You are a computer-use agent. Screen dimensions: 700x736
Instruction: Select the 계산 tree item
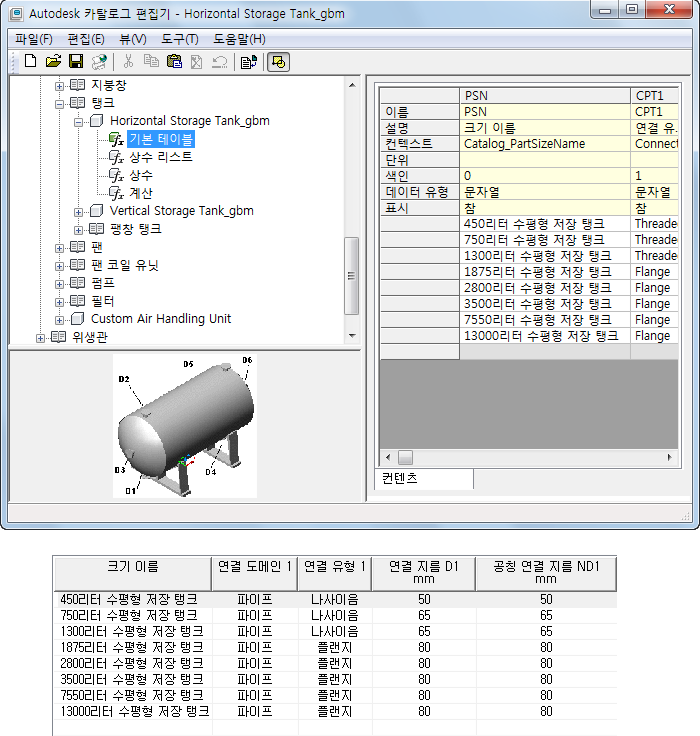[x=141, y=193]
